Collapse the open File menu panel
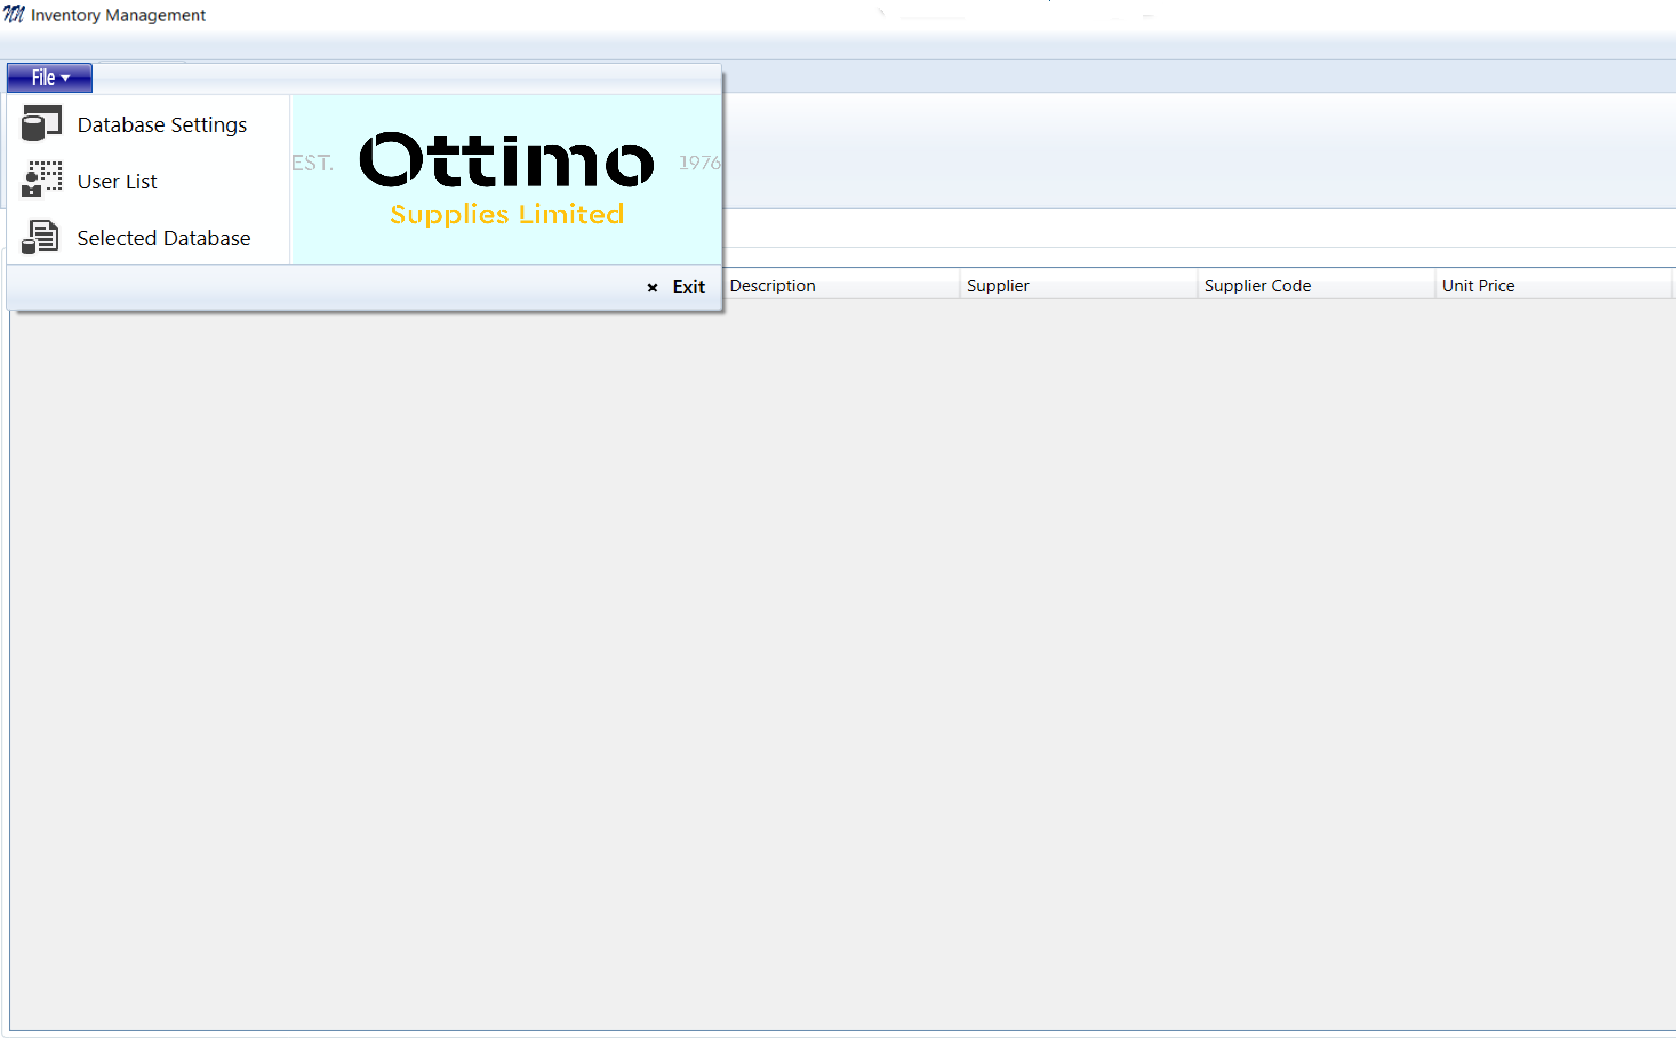Image resolution: width=1676 pixels, height=1038 pixels. 48,77
